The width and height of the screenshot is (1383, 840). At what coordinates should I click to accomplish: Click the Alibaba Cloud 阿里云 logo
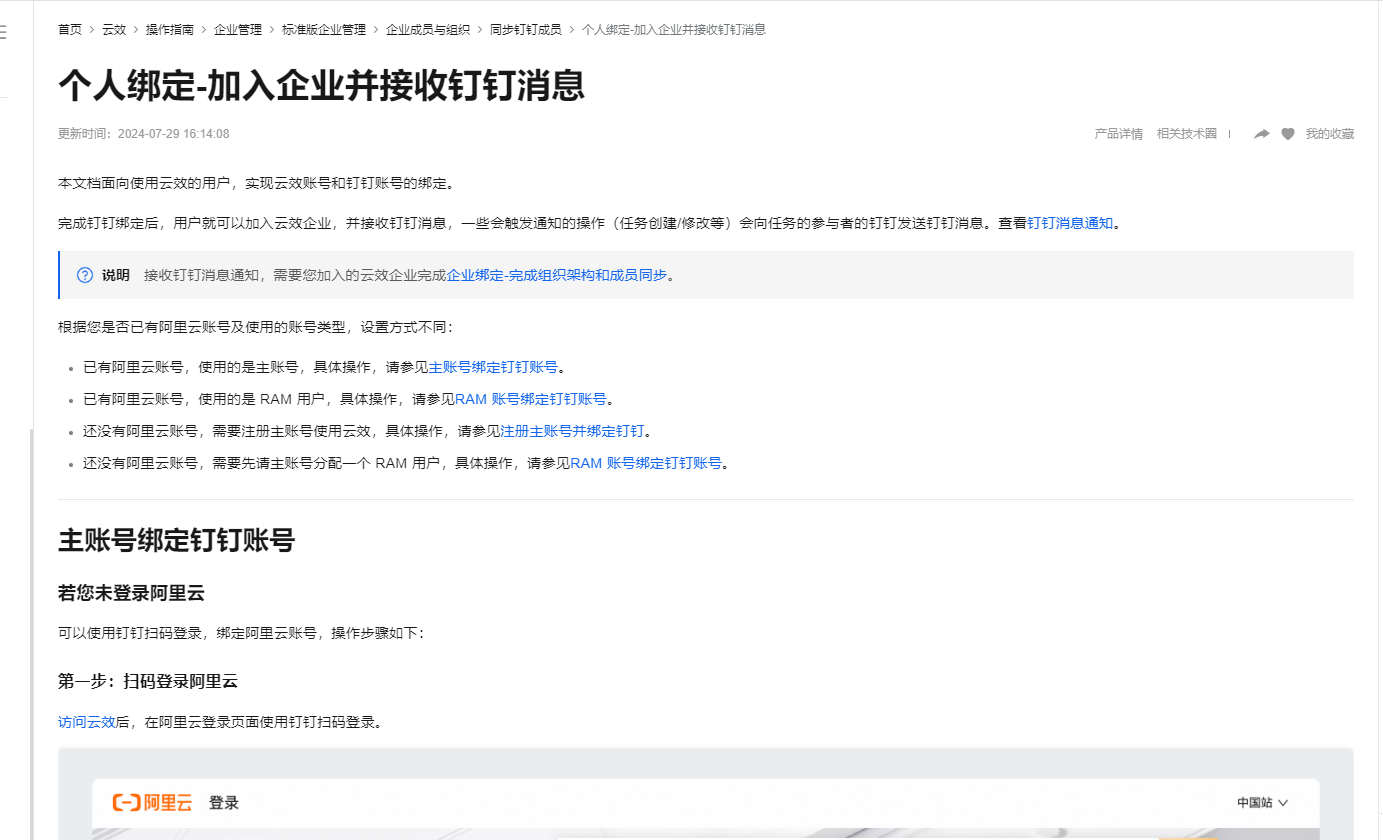click(x=152, y=802)
